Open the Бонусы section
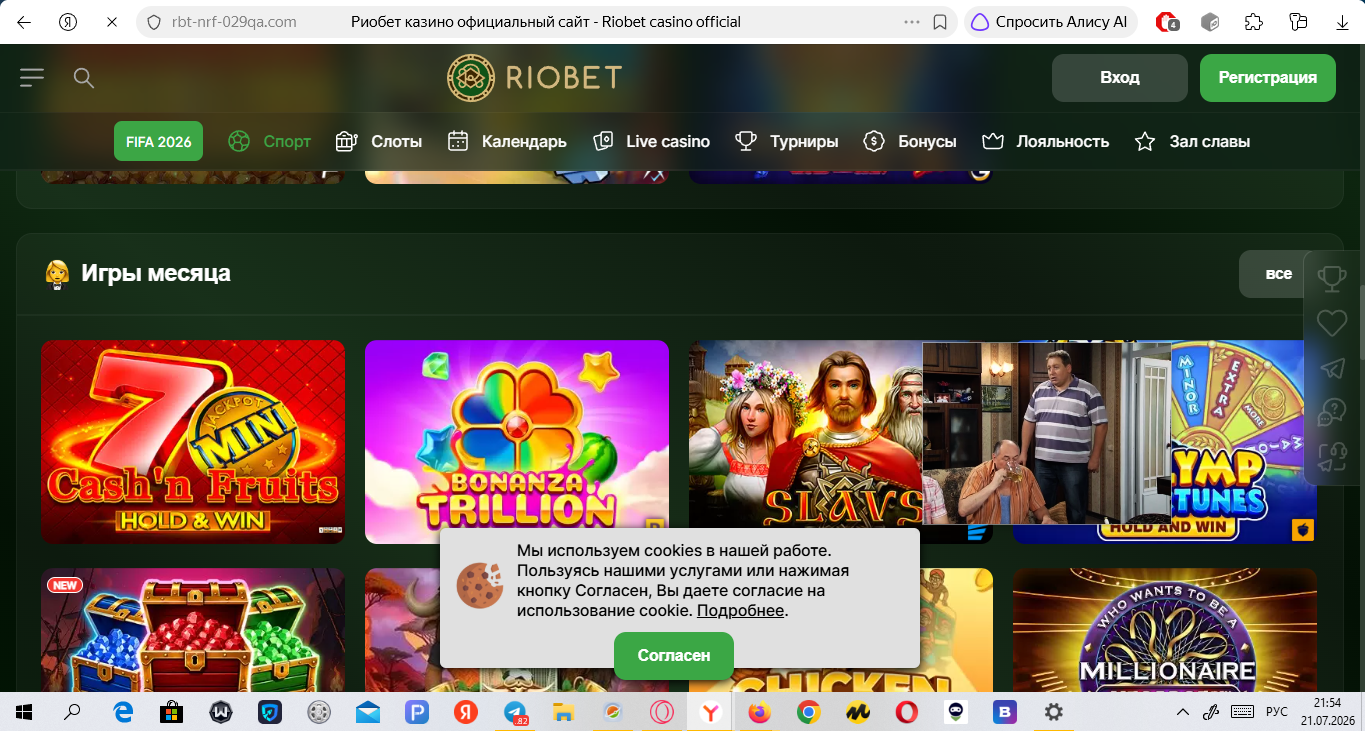Image resolution: width=1365 pixels, height=731 pixels. (x=910, y=141)
